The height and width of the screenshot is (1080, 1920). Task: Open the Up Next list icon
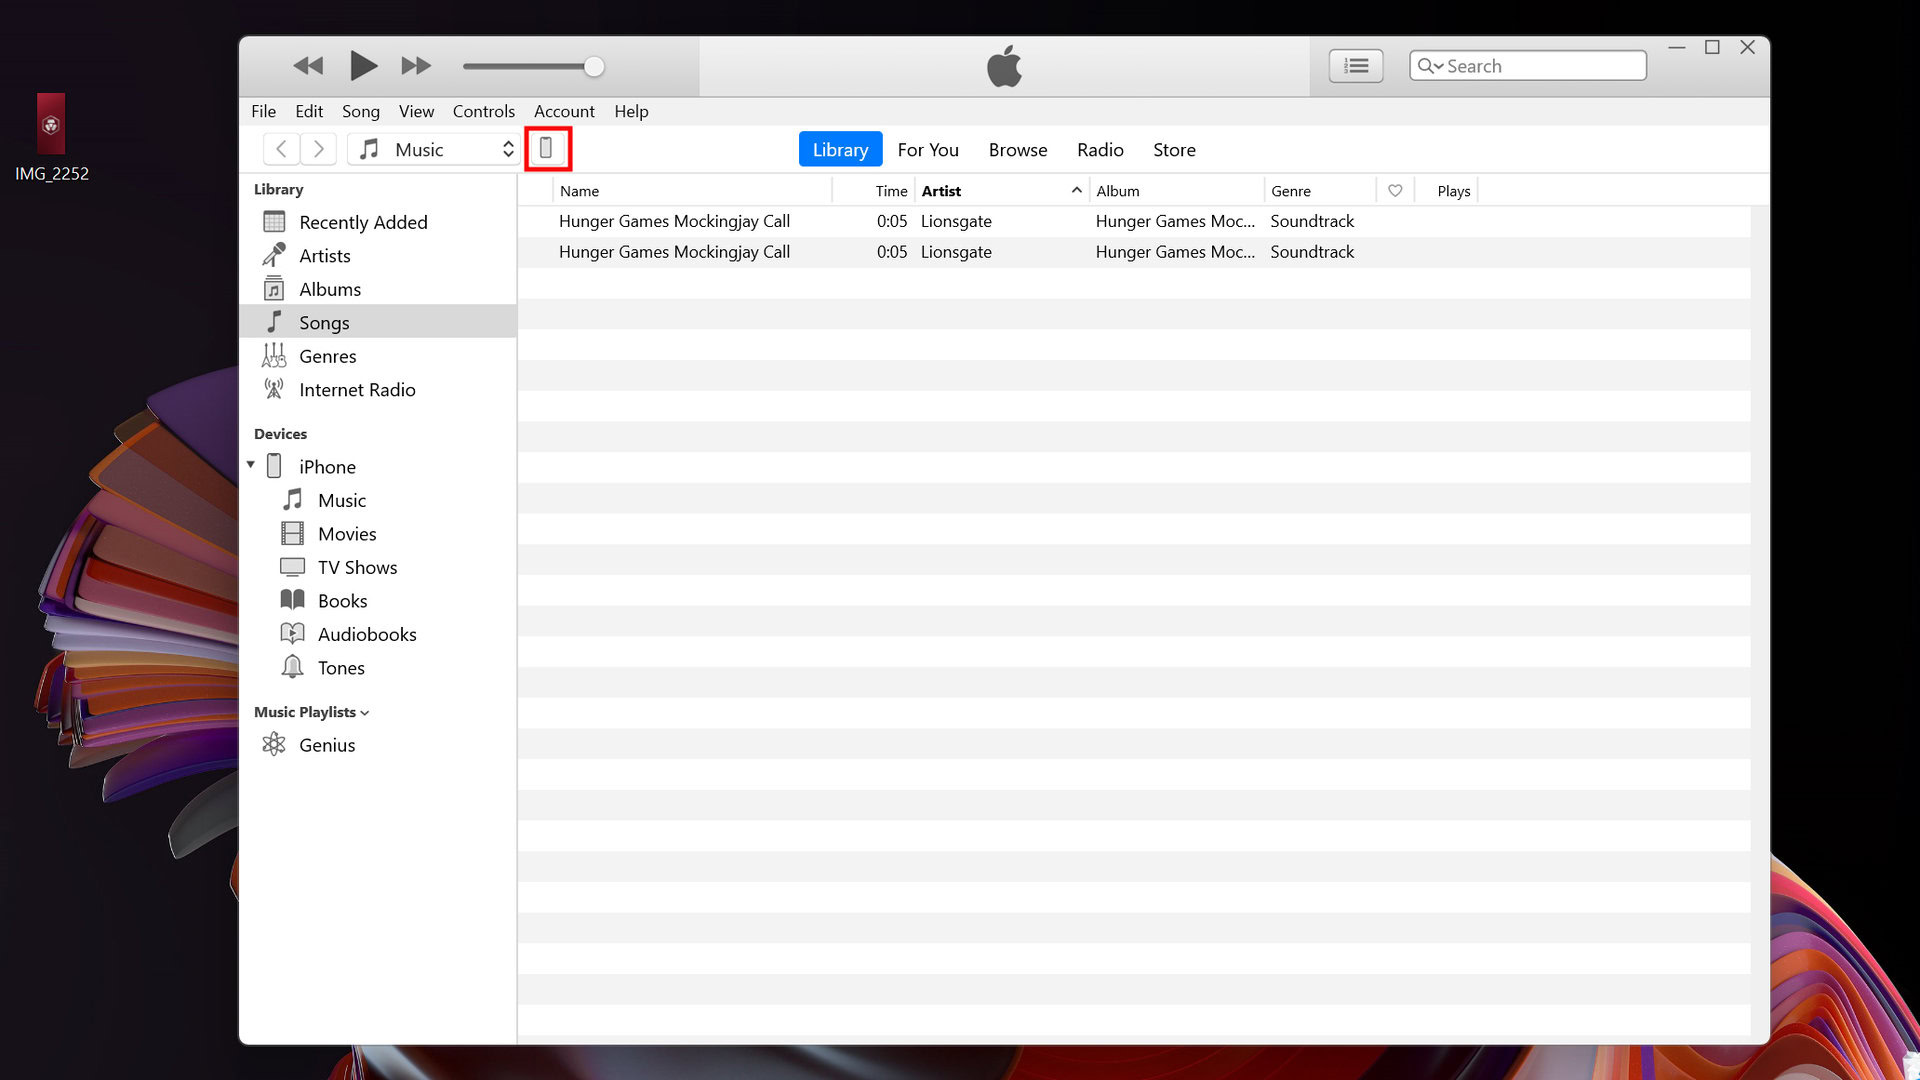(x=1355, y=66)
